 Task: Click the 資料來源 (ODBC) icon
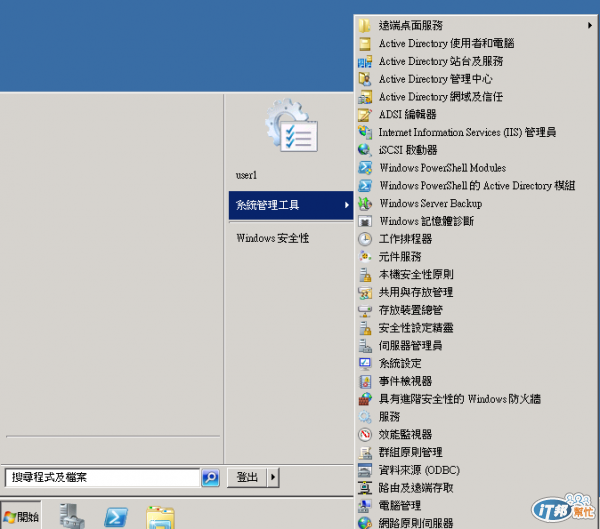pyautogui.click(x=365, y=470)
